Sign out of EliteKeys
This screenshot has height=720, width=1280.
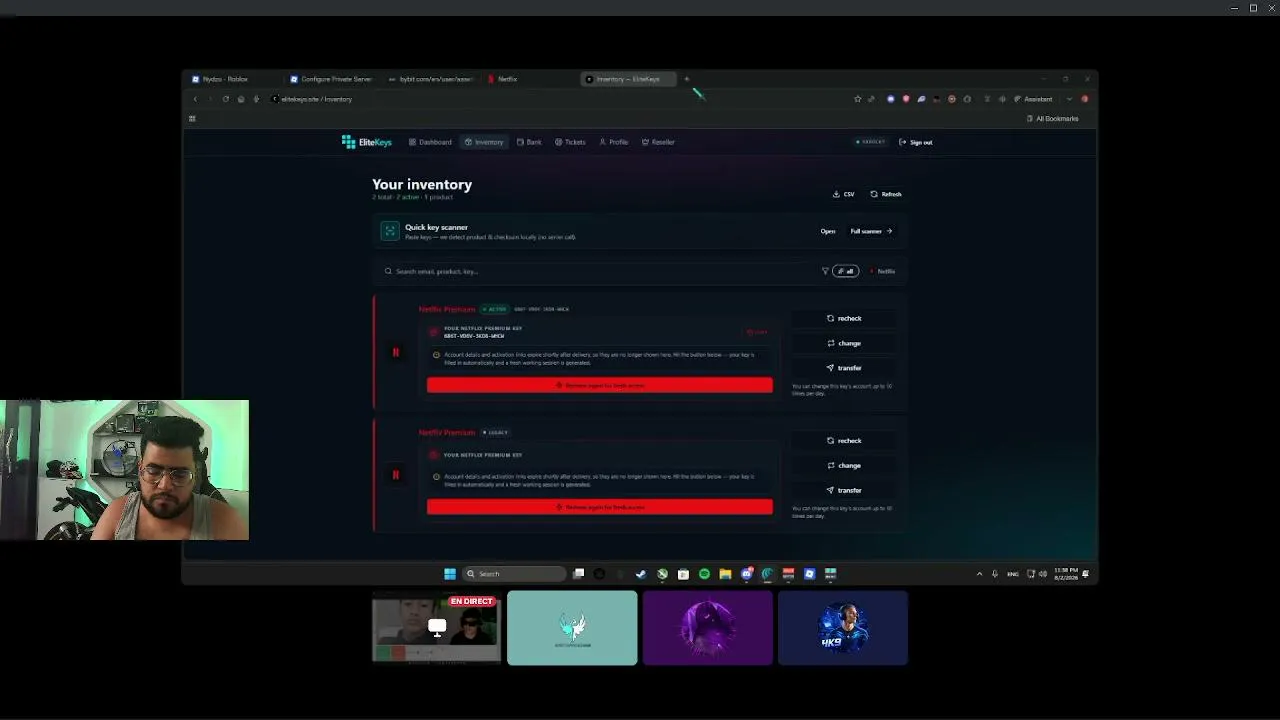(916, 142)
